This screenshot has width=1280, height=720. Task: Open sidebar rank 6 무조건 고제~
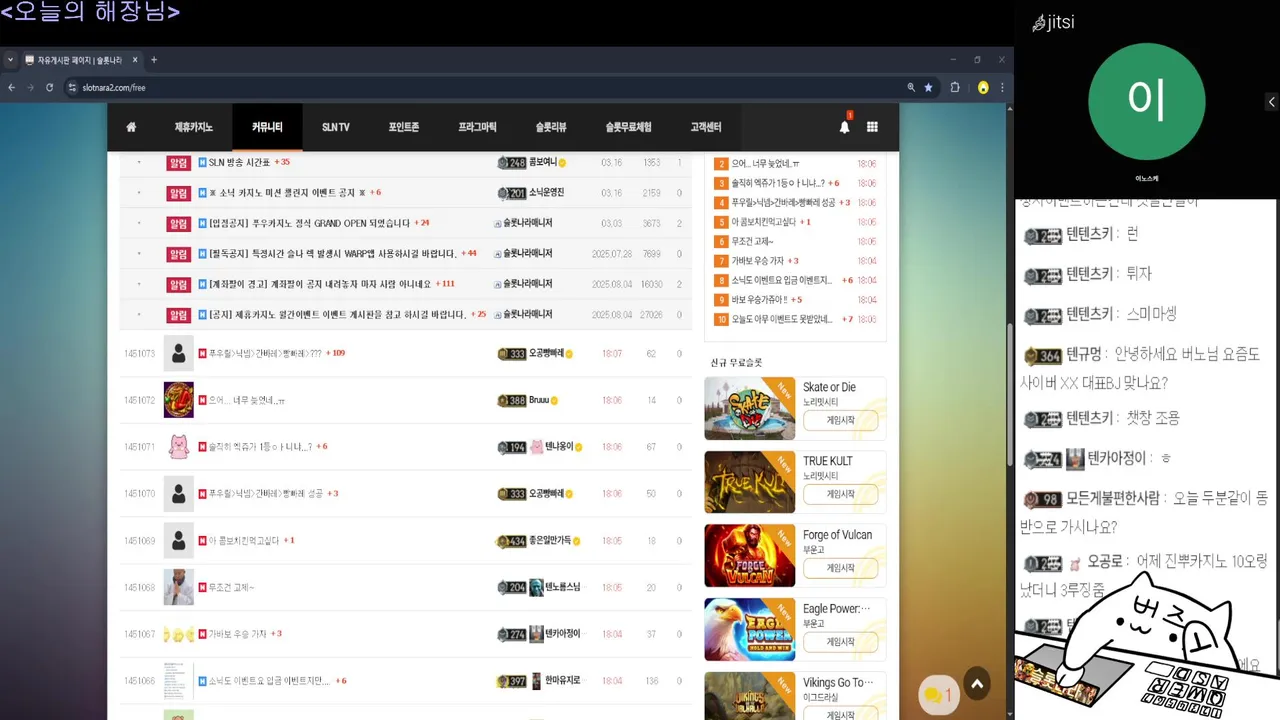[752, 242]
